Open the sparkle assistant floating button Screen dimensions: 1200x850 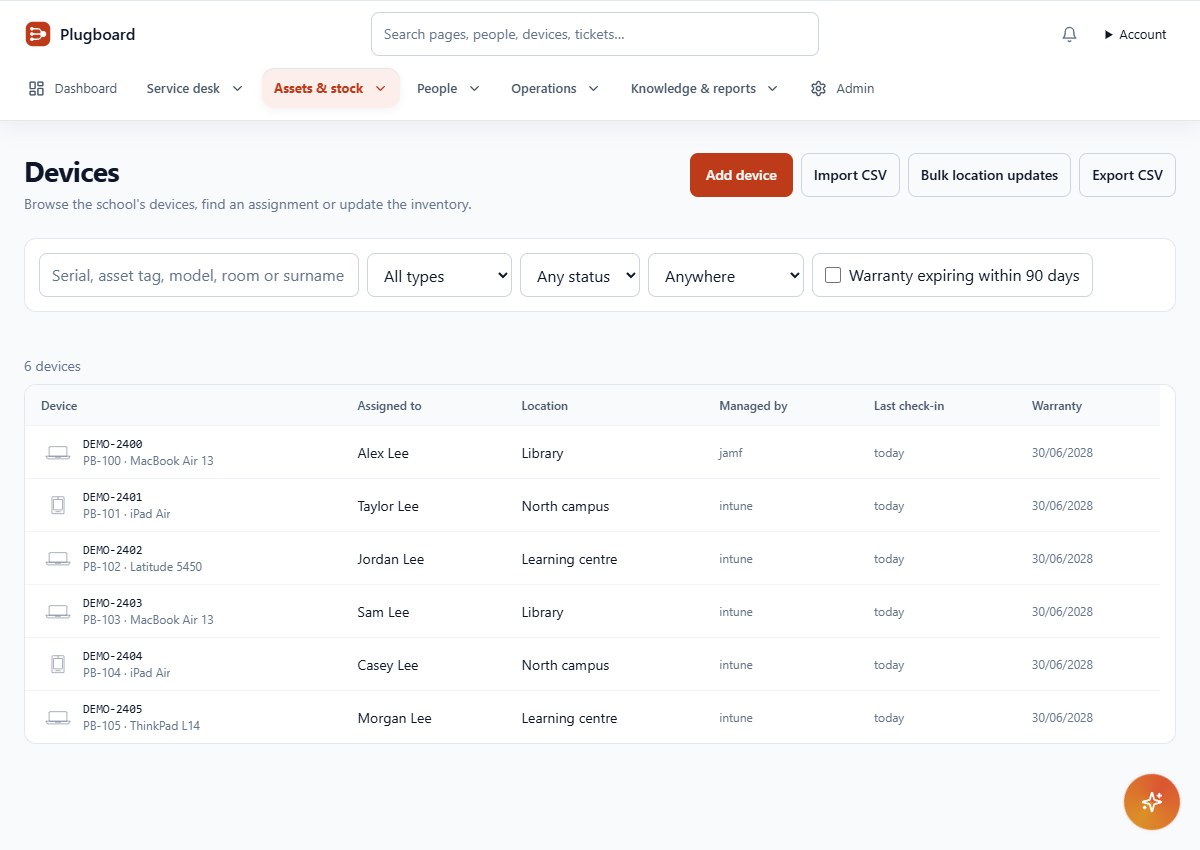[1152, 801]
